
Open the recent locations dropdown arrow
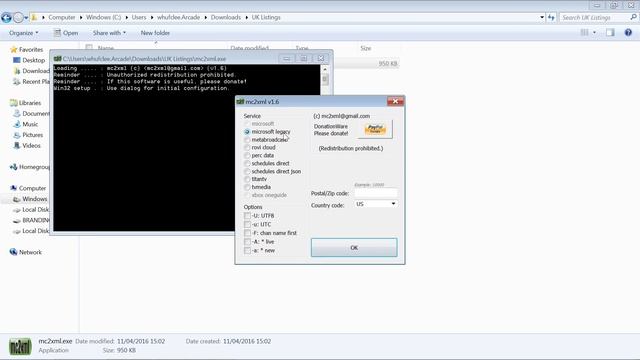(26, 18)
